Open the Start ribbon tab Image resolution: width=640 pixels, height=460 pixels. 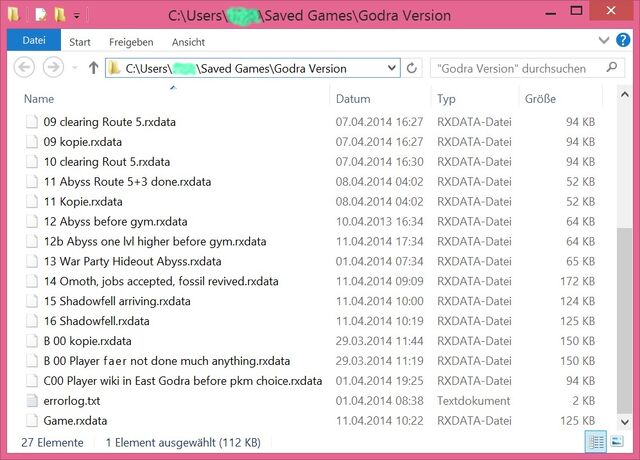coord(80,42)
